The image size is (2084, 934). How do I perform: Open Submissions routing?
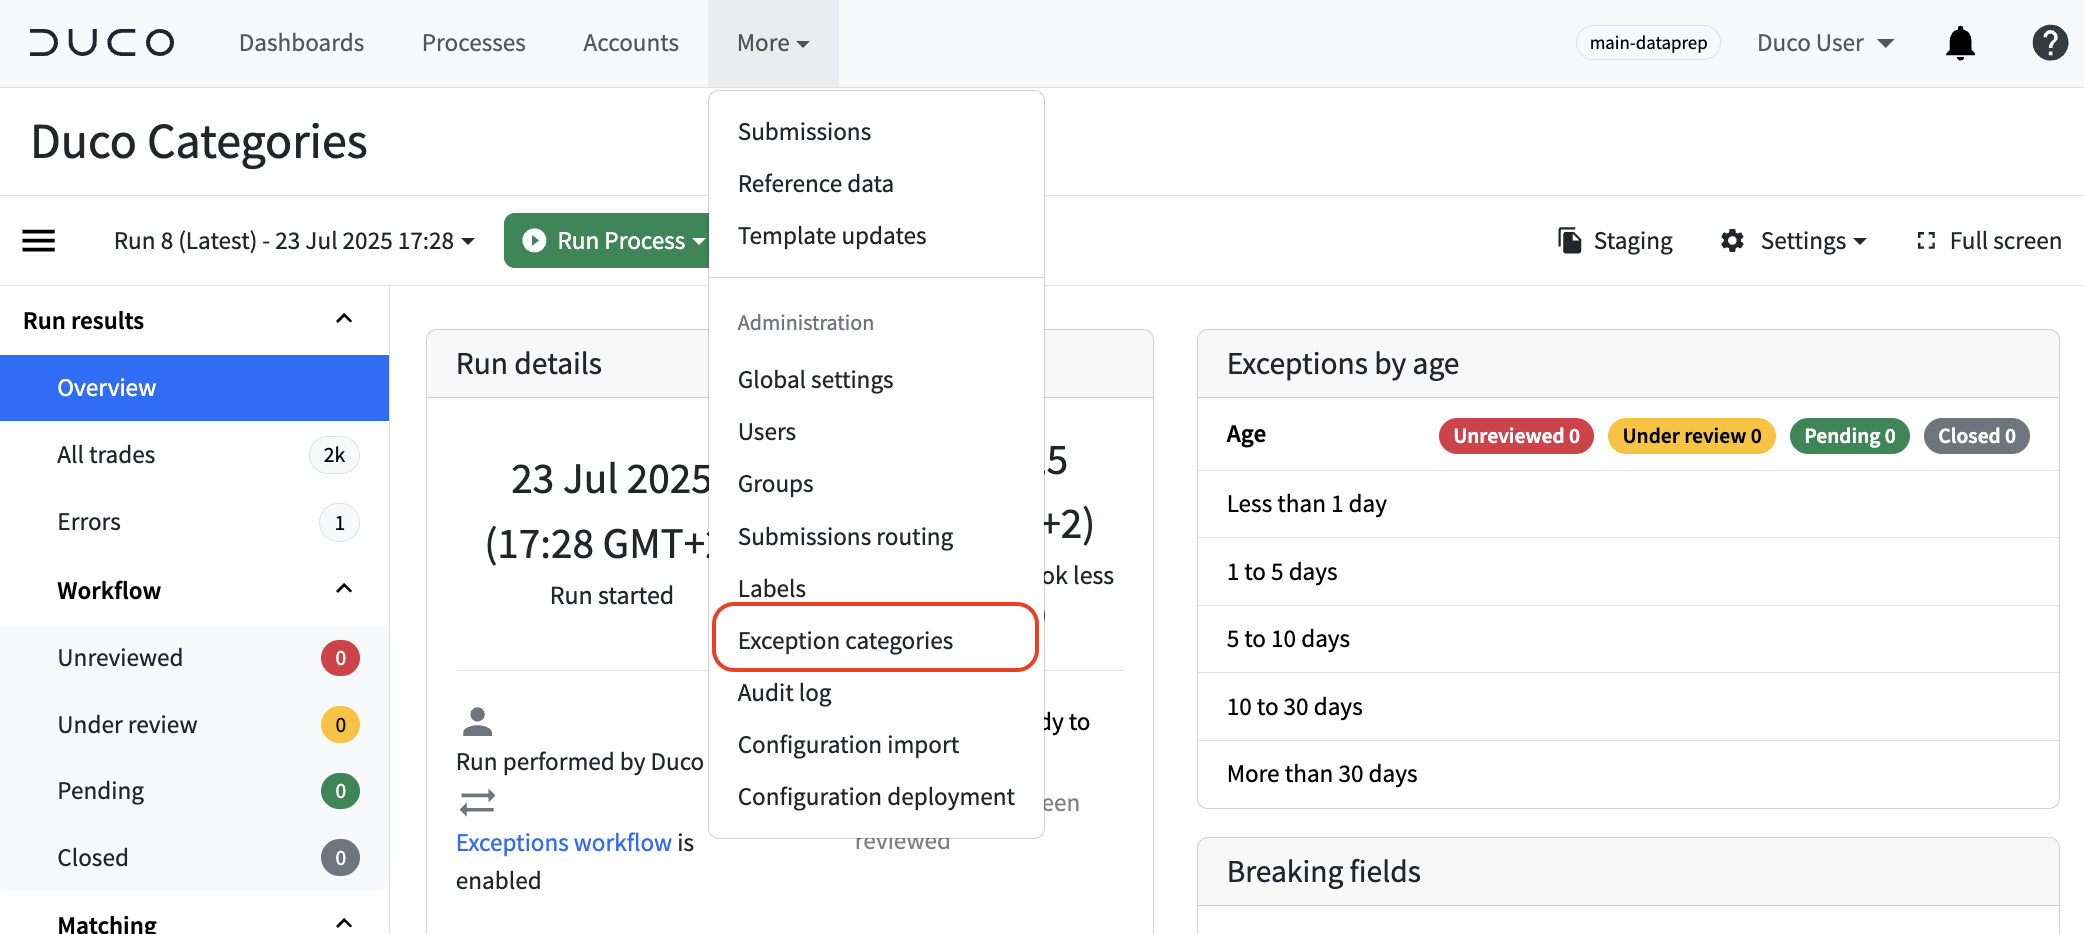tap(876, 537)
